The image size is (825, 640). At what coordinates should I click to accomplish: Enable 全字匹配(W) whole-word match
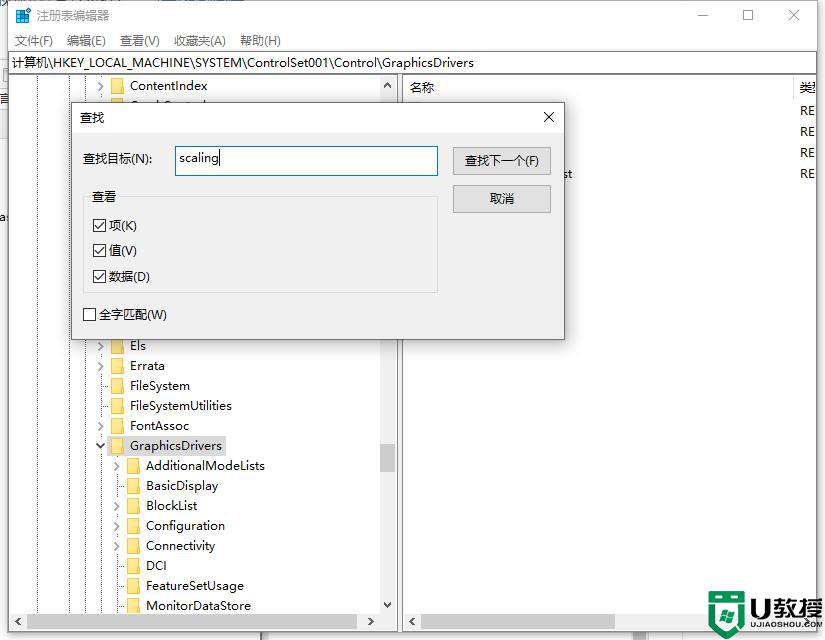pos(90,315)
